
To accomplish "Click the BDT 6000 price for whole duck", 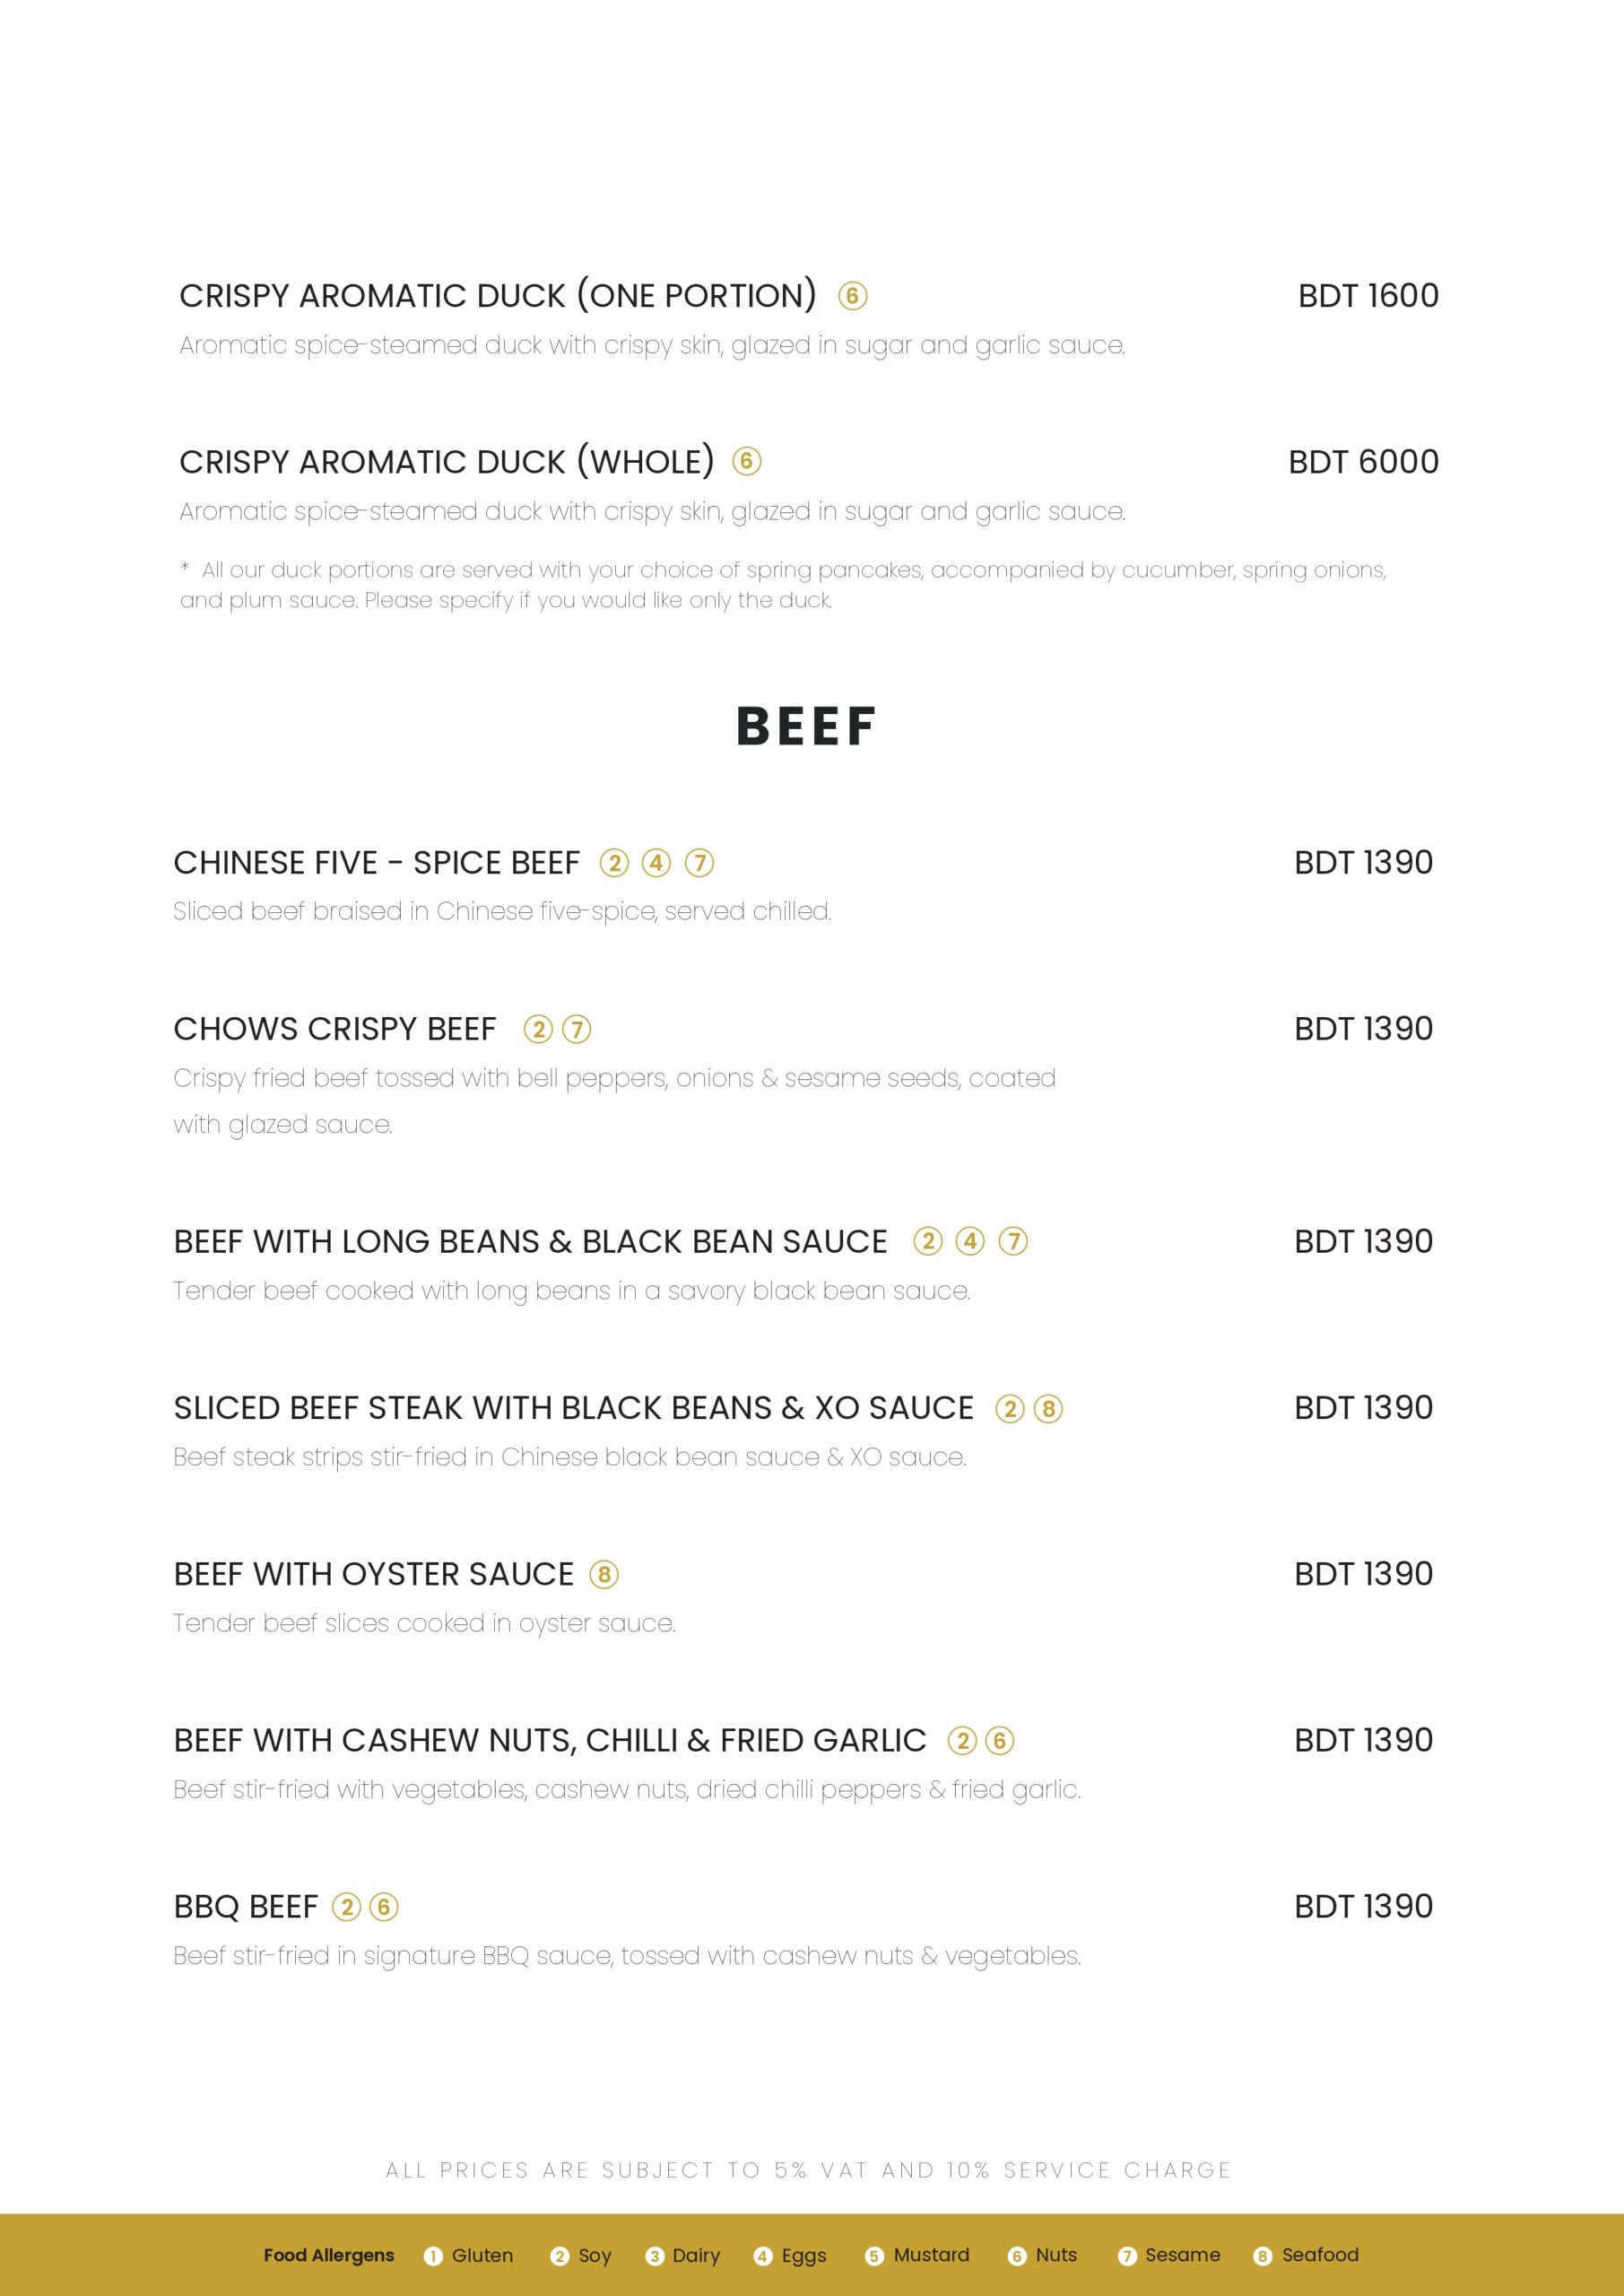I will [x=1362, y=462].
